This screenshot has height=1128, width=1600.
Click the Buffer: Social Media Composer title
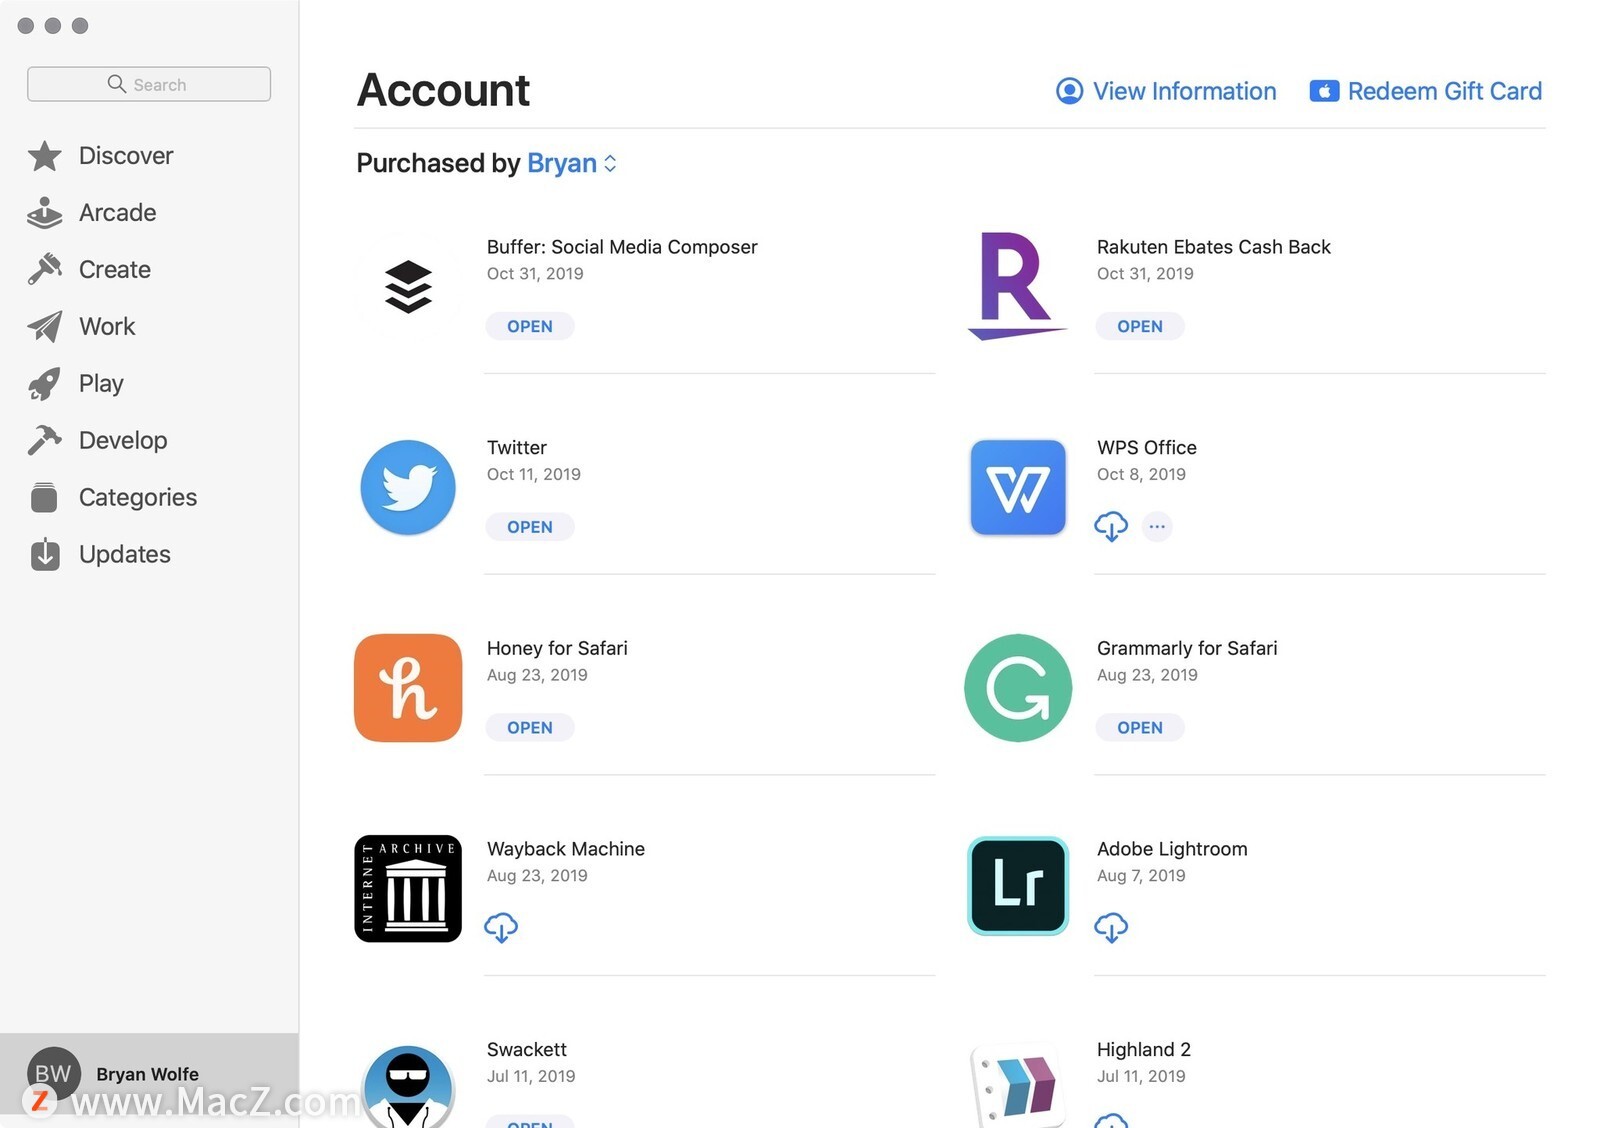622,247
